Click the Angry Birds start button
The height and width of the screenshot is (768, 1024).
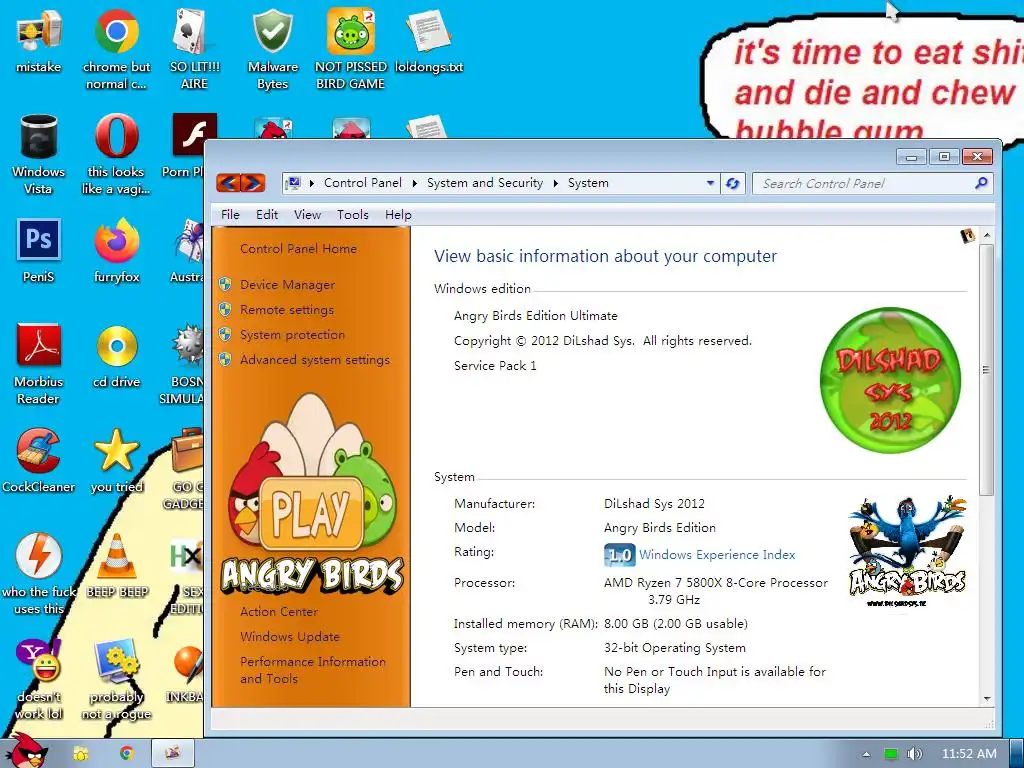tap(27, 751)
